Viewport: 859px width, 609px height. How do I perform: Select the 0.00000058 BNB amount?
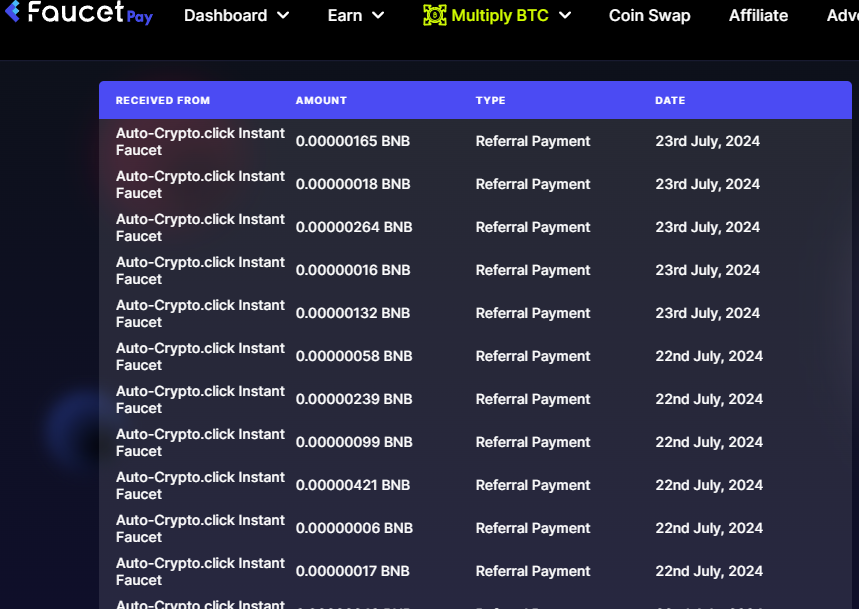click(x=354, y=356)
